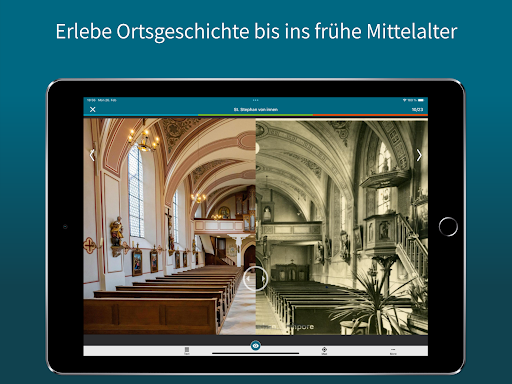Tap the blue eye button at bottom center

256,346
